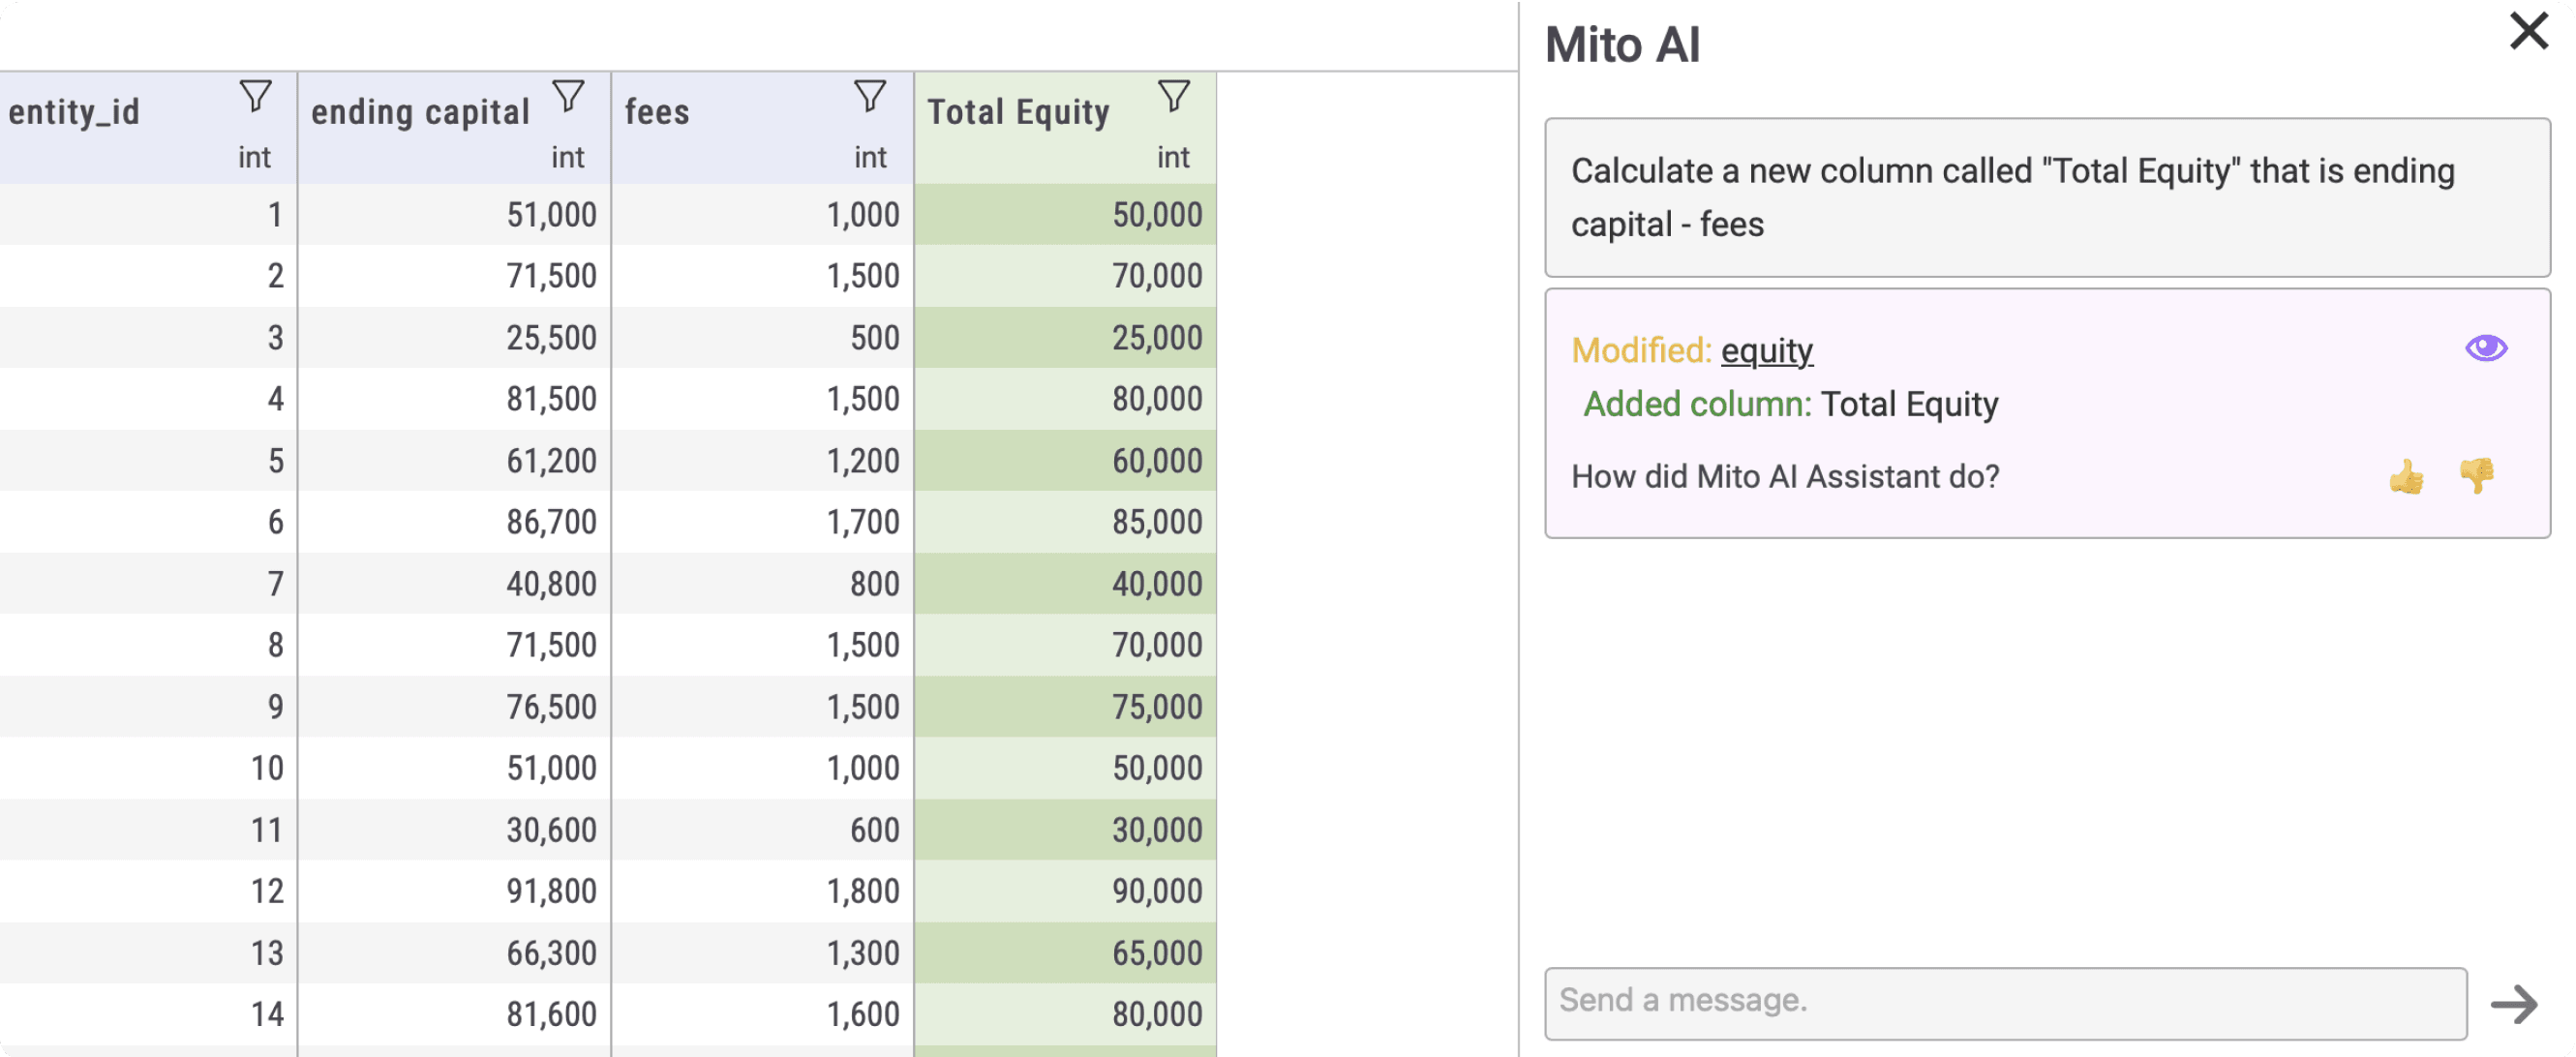The height and width of the screenshot is (1057, 2576).
Task: Select the ending capital column header
Action: 420,112
